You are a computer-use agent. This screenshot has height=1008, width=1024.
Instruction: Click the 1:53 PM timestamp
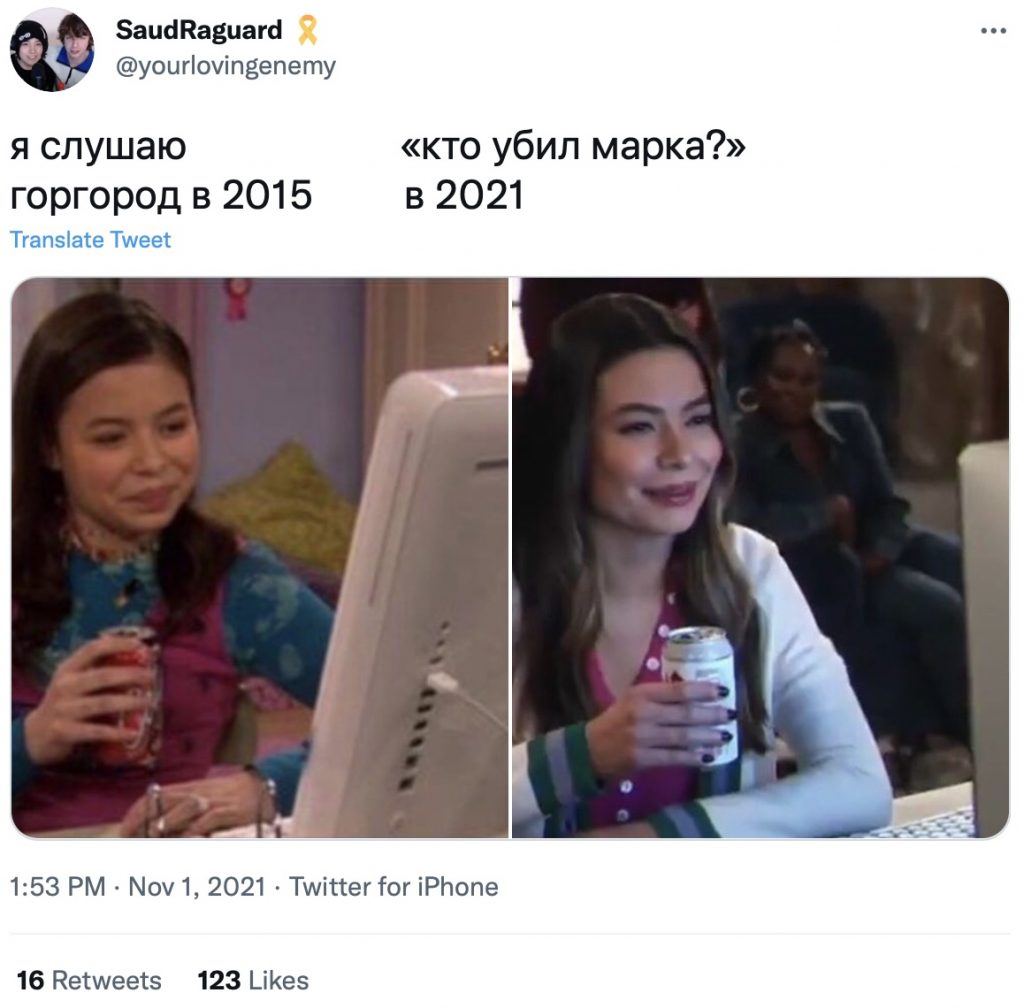(x=57, y=887)
